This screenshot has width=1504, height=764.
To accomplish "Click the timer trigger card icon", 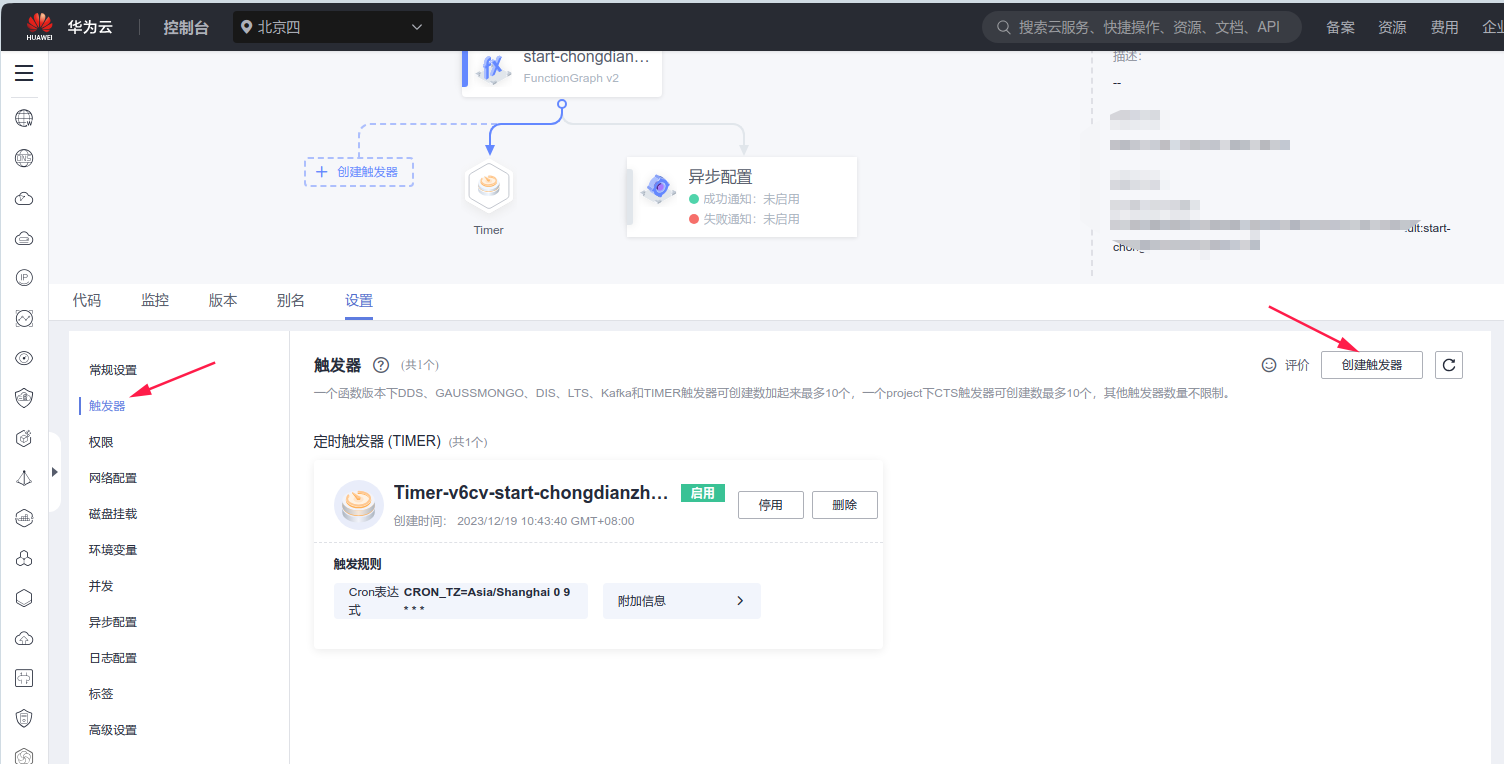I will pos(358,505).
